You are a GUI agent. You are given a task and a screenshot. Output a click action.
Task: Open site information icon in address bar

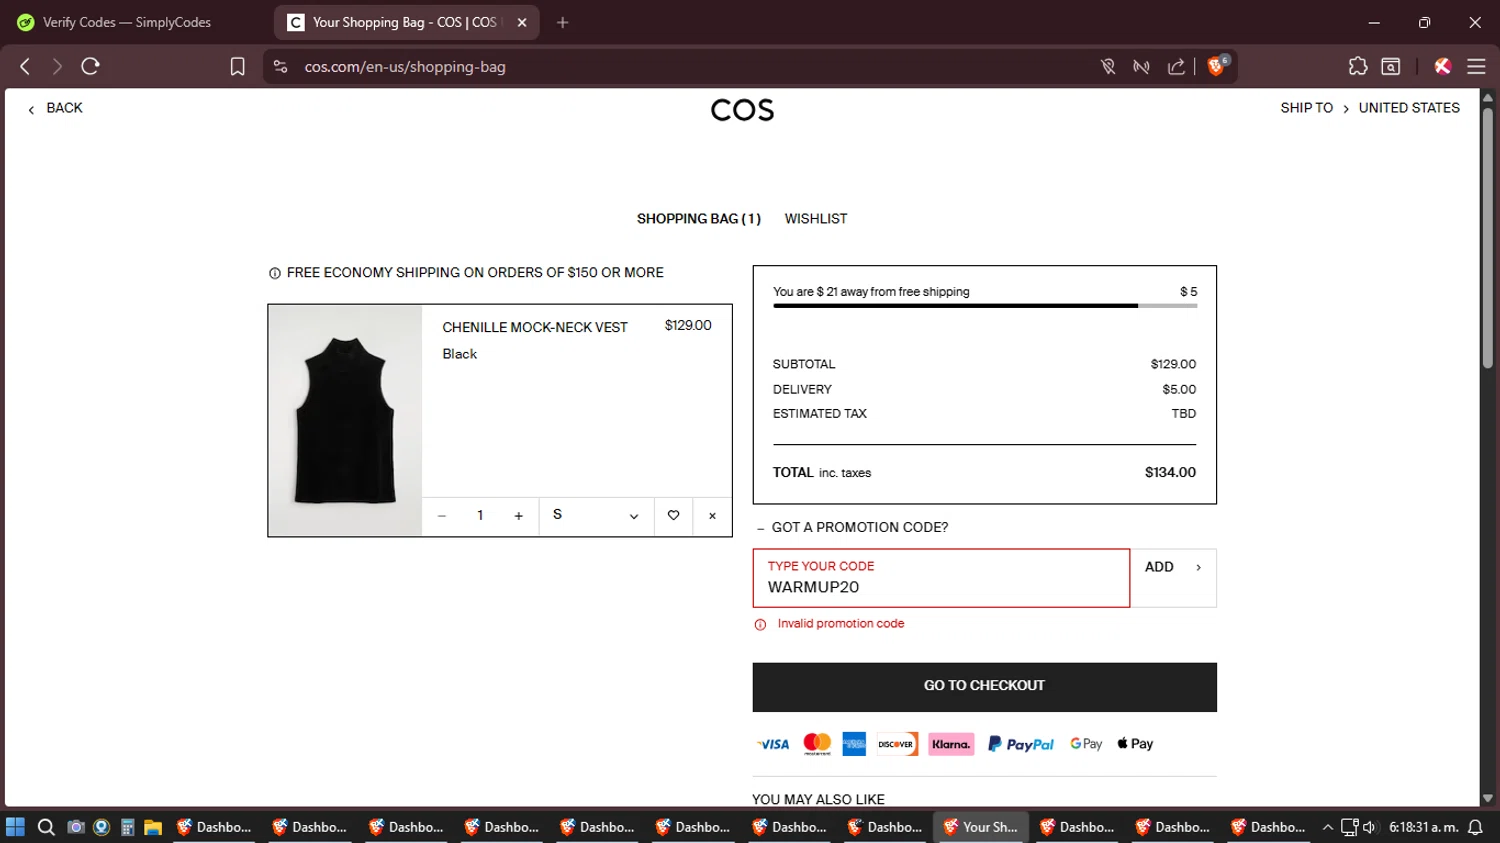(281, 66)
